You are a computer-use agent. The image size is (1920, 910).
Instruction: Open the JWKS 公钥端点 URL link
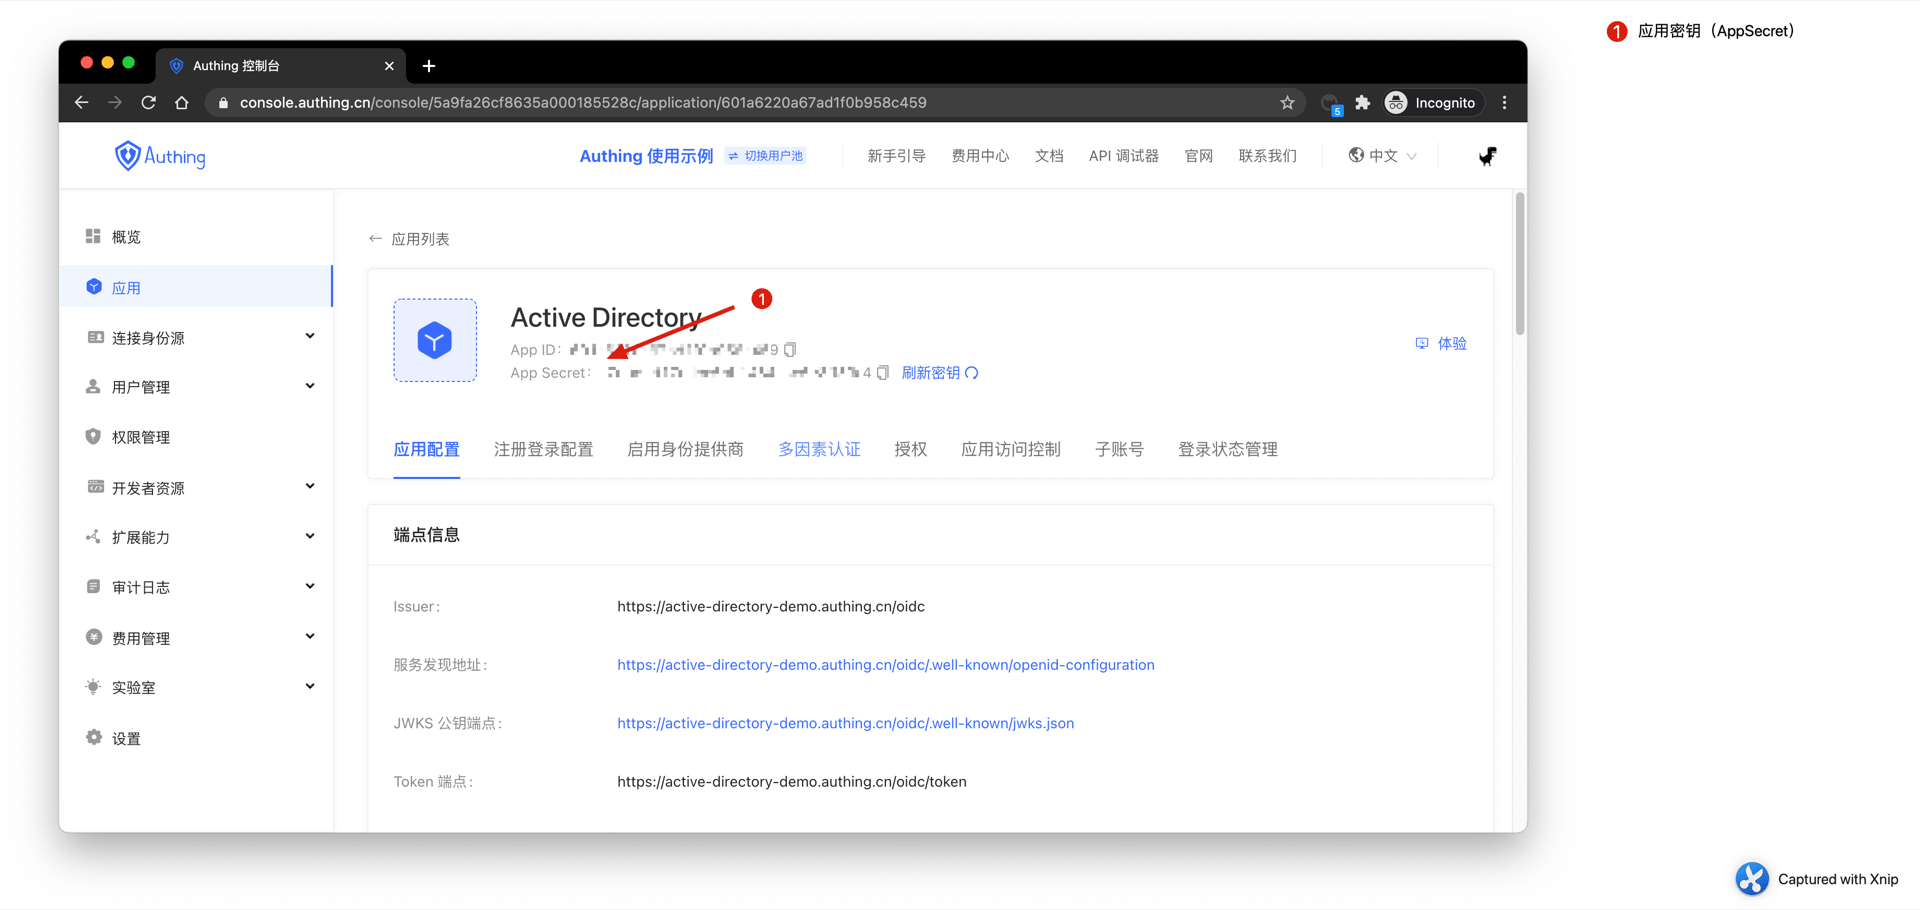(x=845, y=723)
